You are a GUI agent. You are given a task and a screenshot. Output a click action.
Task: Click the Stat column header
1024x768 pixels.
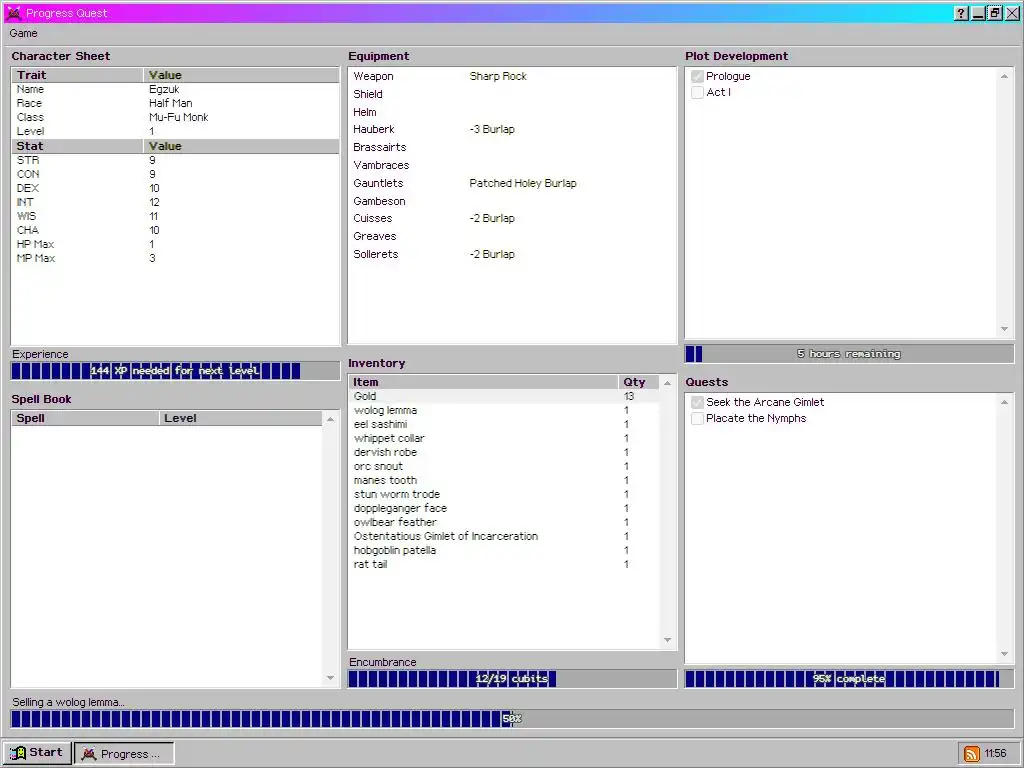pos(77,146)
